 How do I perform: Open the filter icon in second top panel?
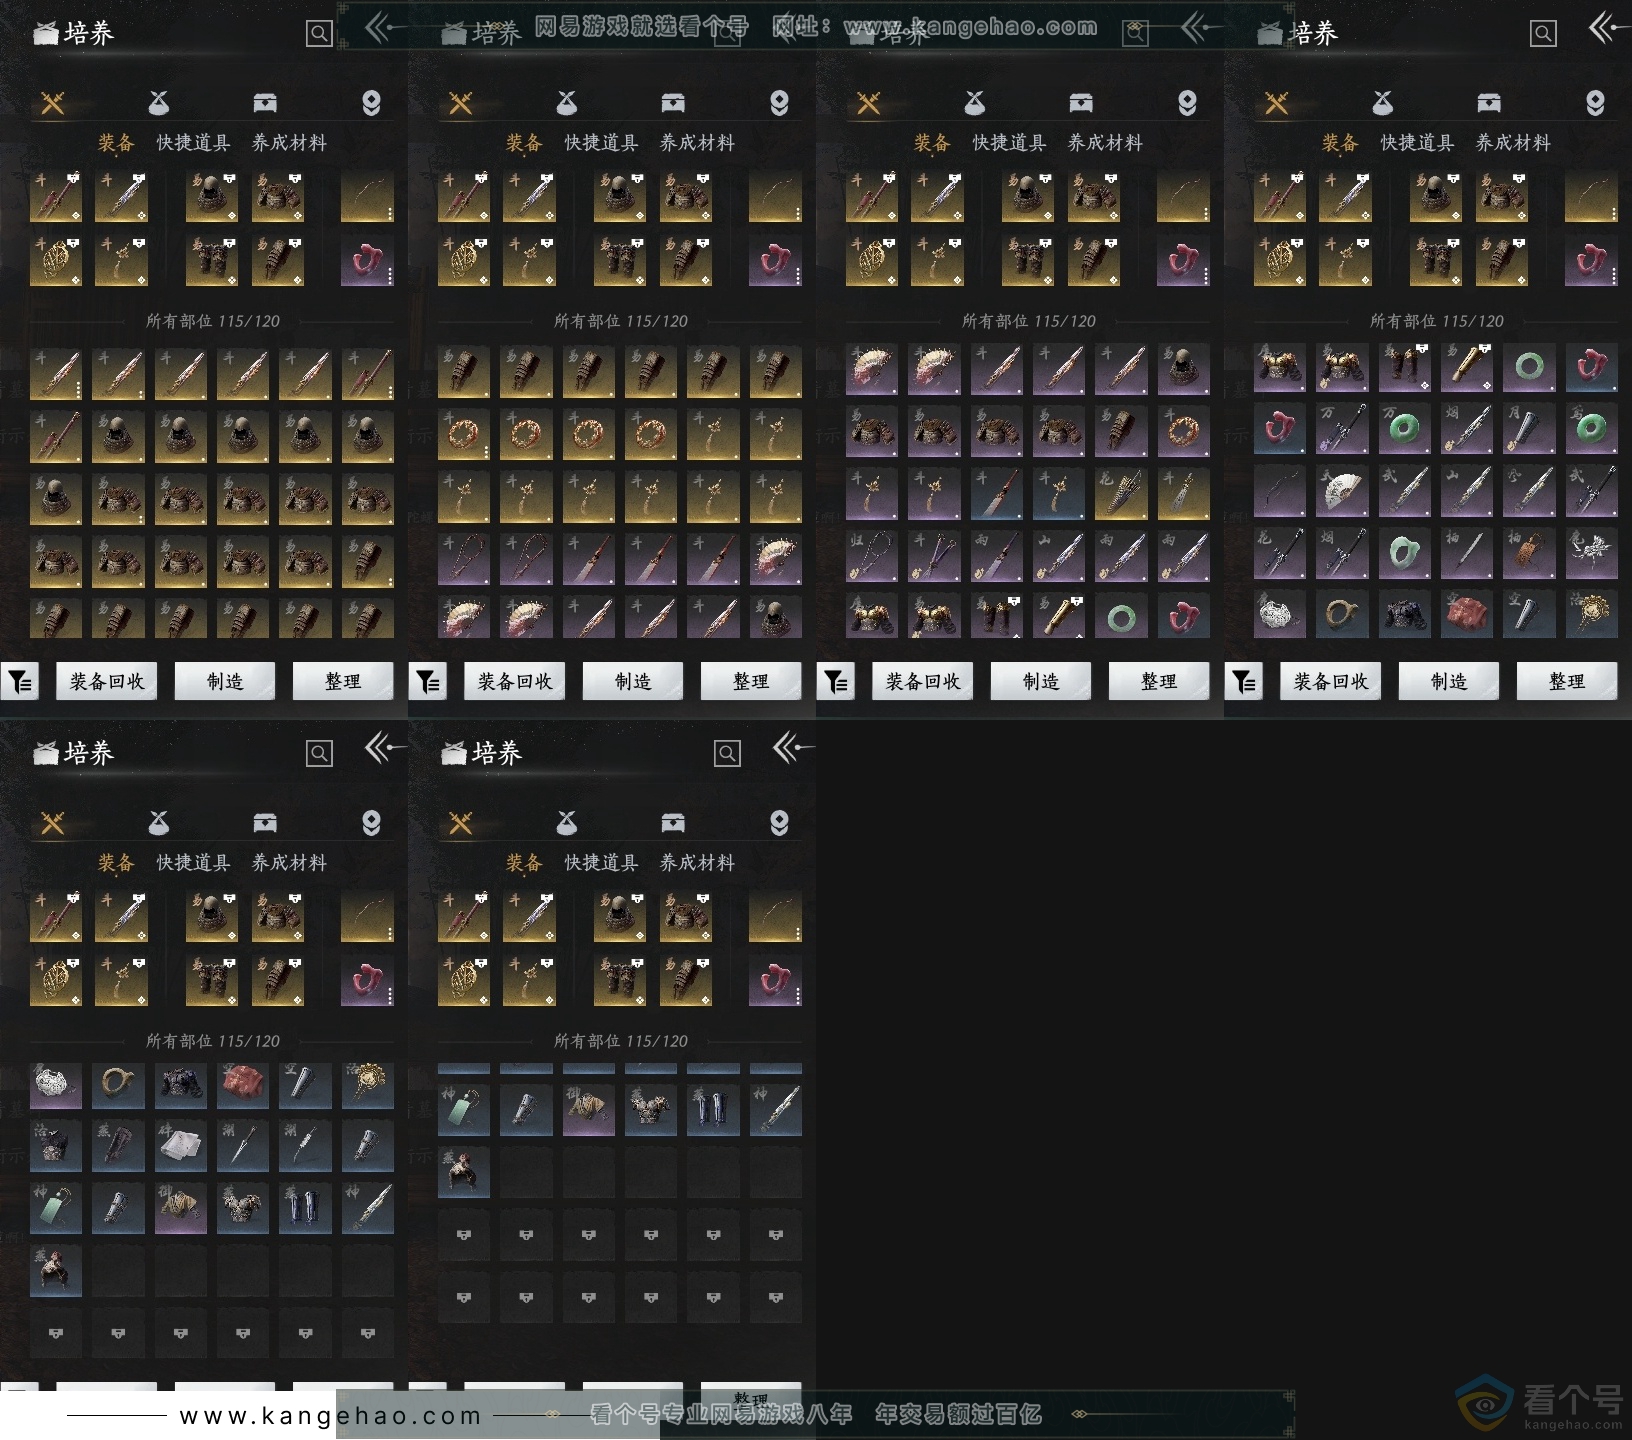click(x=428, y=682)
